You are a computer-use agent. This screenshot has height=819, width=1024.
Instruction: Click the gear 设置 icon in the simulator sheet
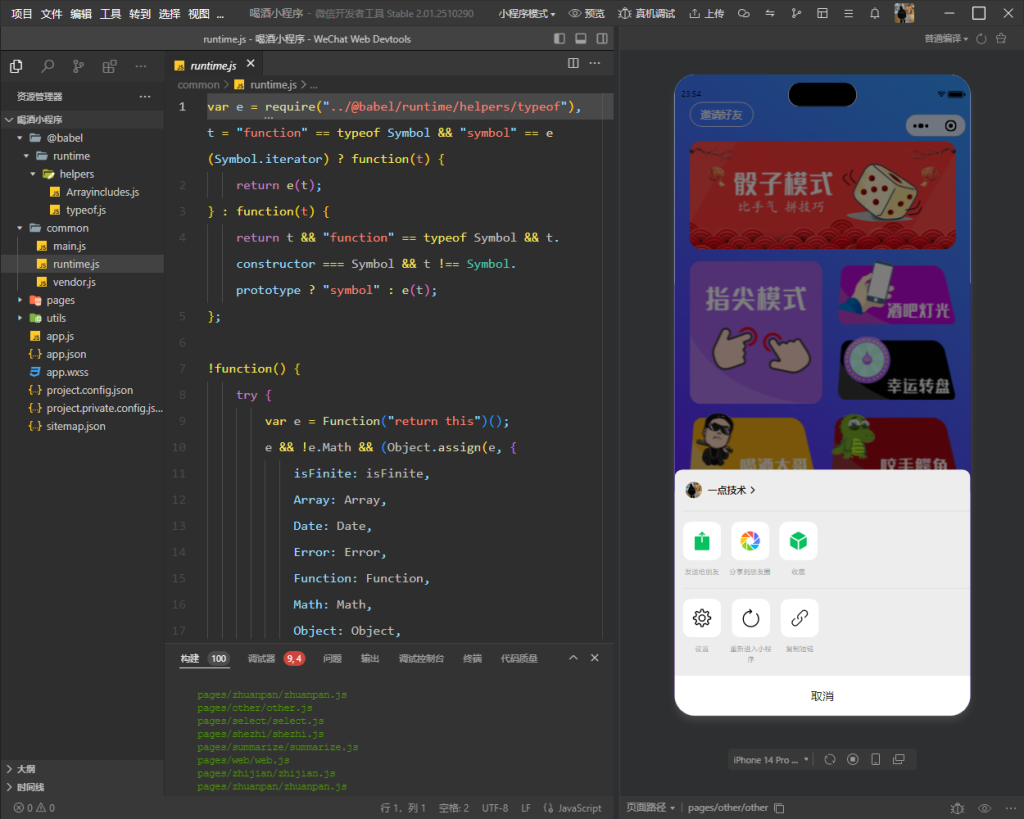702,618
